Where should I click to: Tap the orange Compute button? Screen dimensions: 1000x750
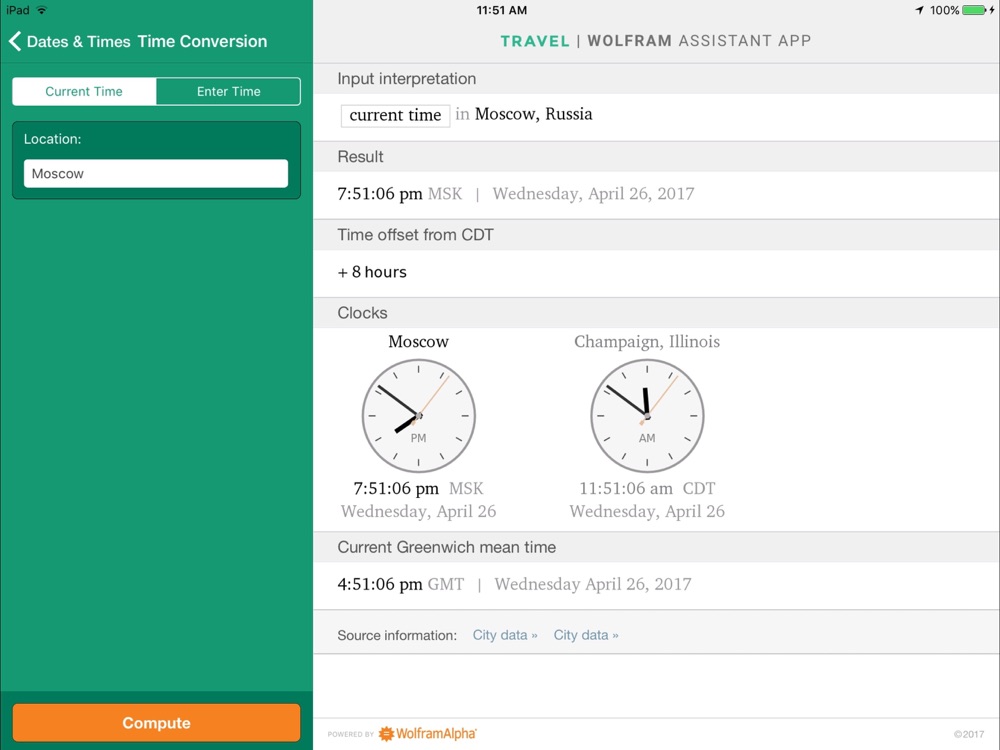(x=156, y=723)
